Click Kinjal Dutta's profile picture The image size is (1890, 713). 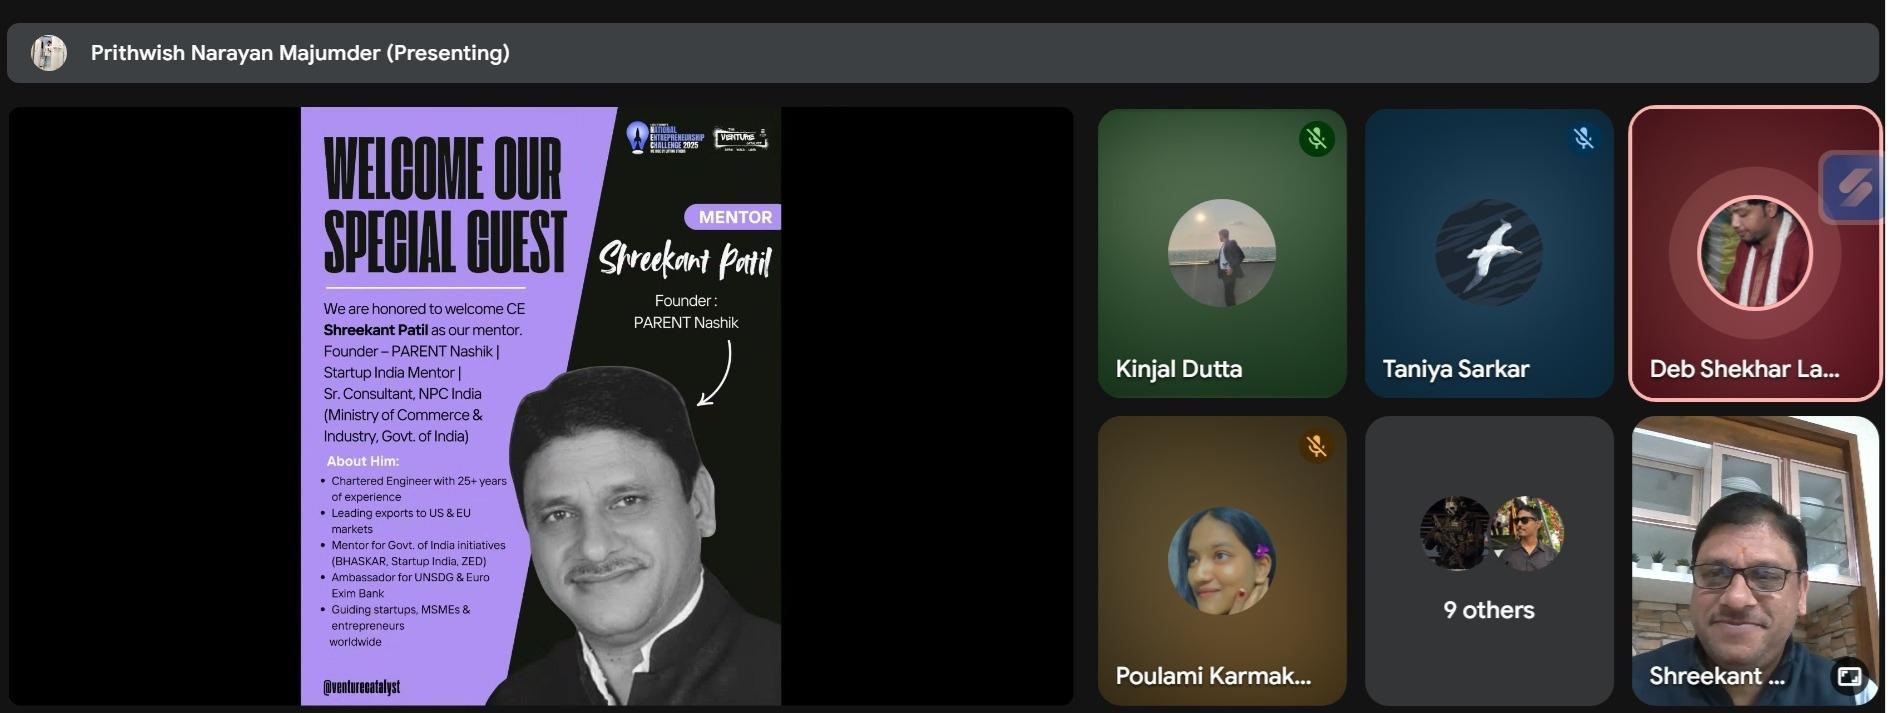pos(1222,253)
